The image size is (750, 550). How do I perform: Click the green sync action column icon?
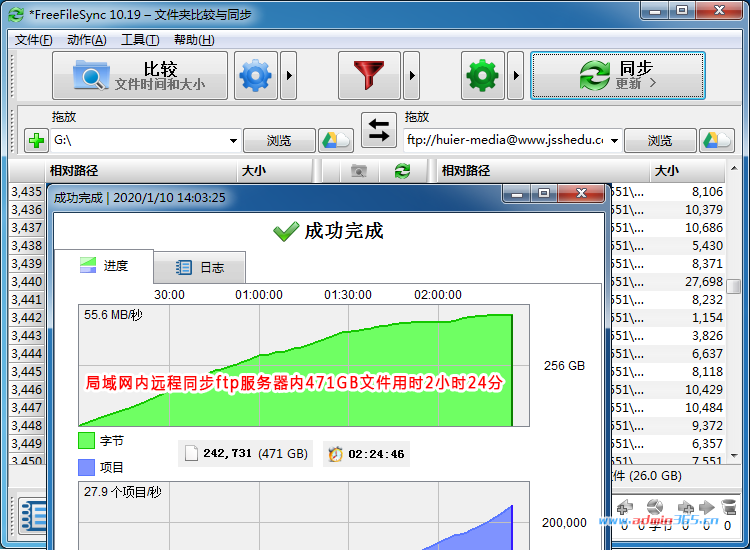click(x=402, y=171)
